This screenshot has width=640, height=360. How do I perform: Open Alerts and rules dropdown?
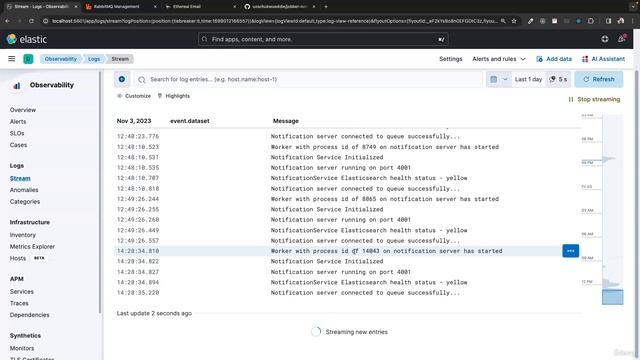[499, 59]
